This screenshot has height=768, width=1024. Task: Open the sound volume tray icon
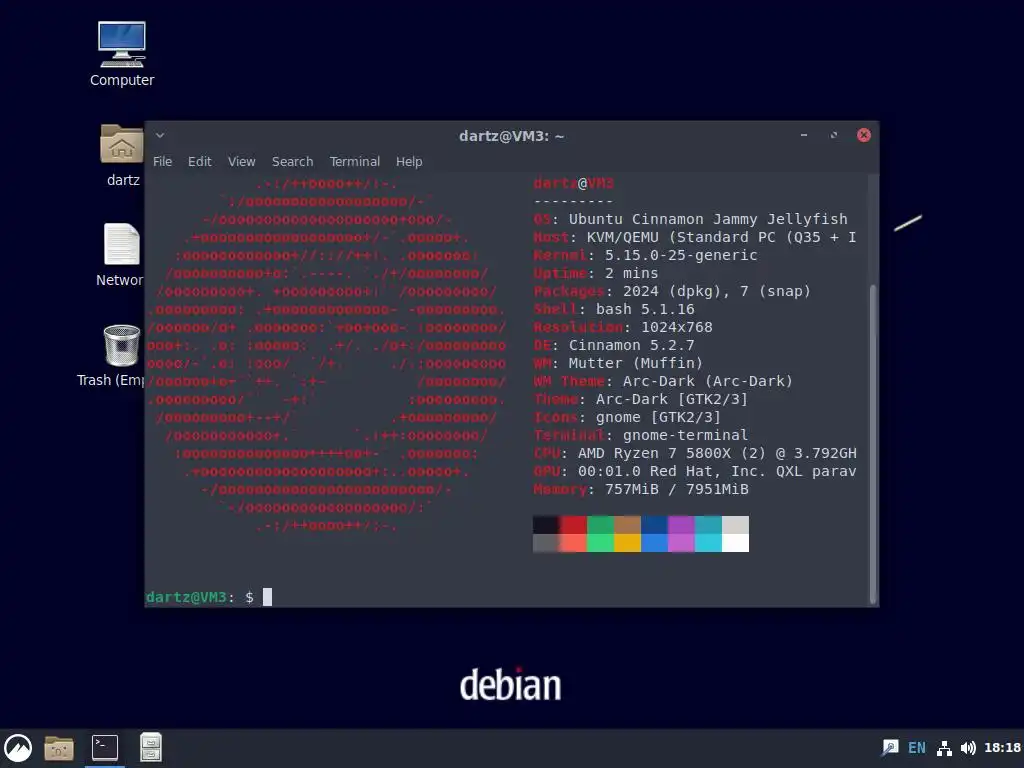click(968, 748)
